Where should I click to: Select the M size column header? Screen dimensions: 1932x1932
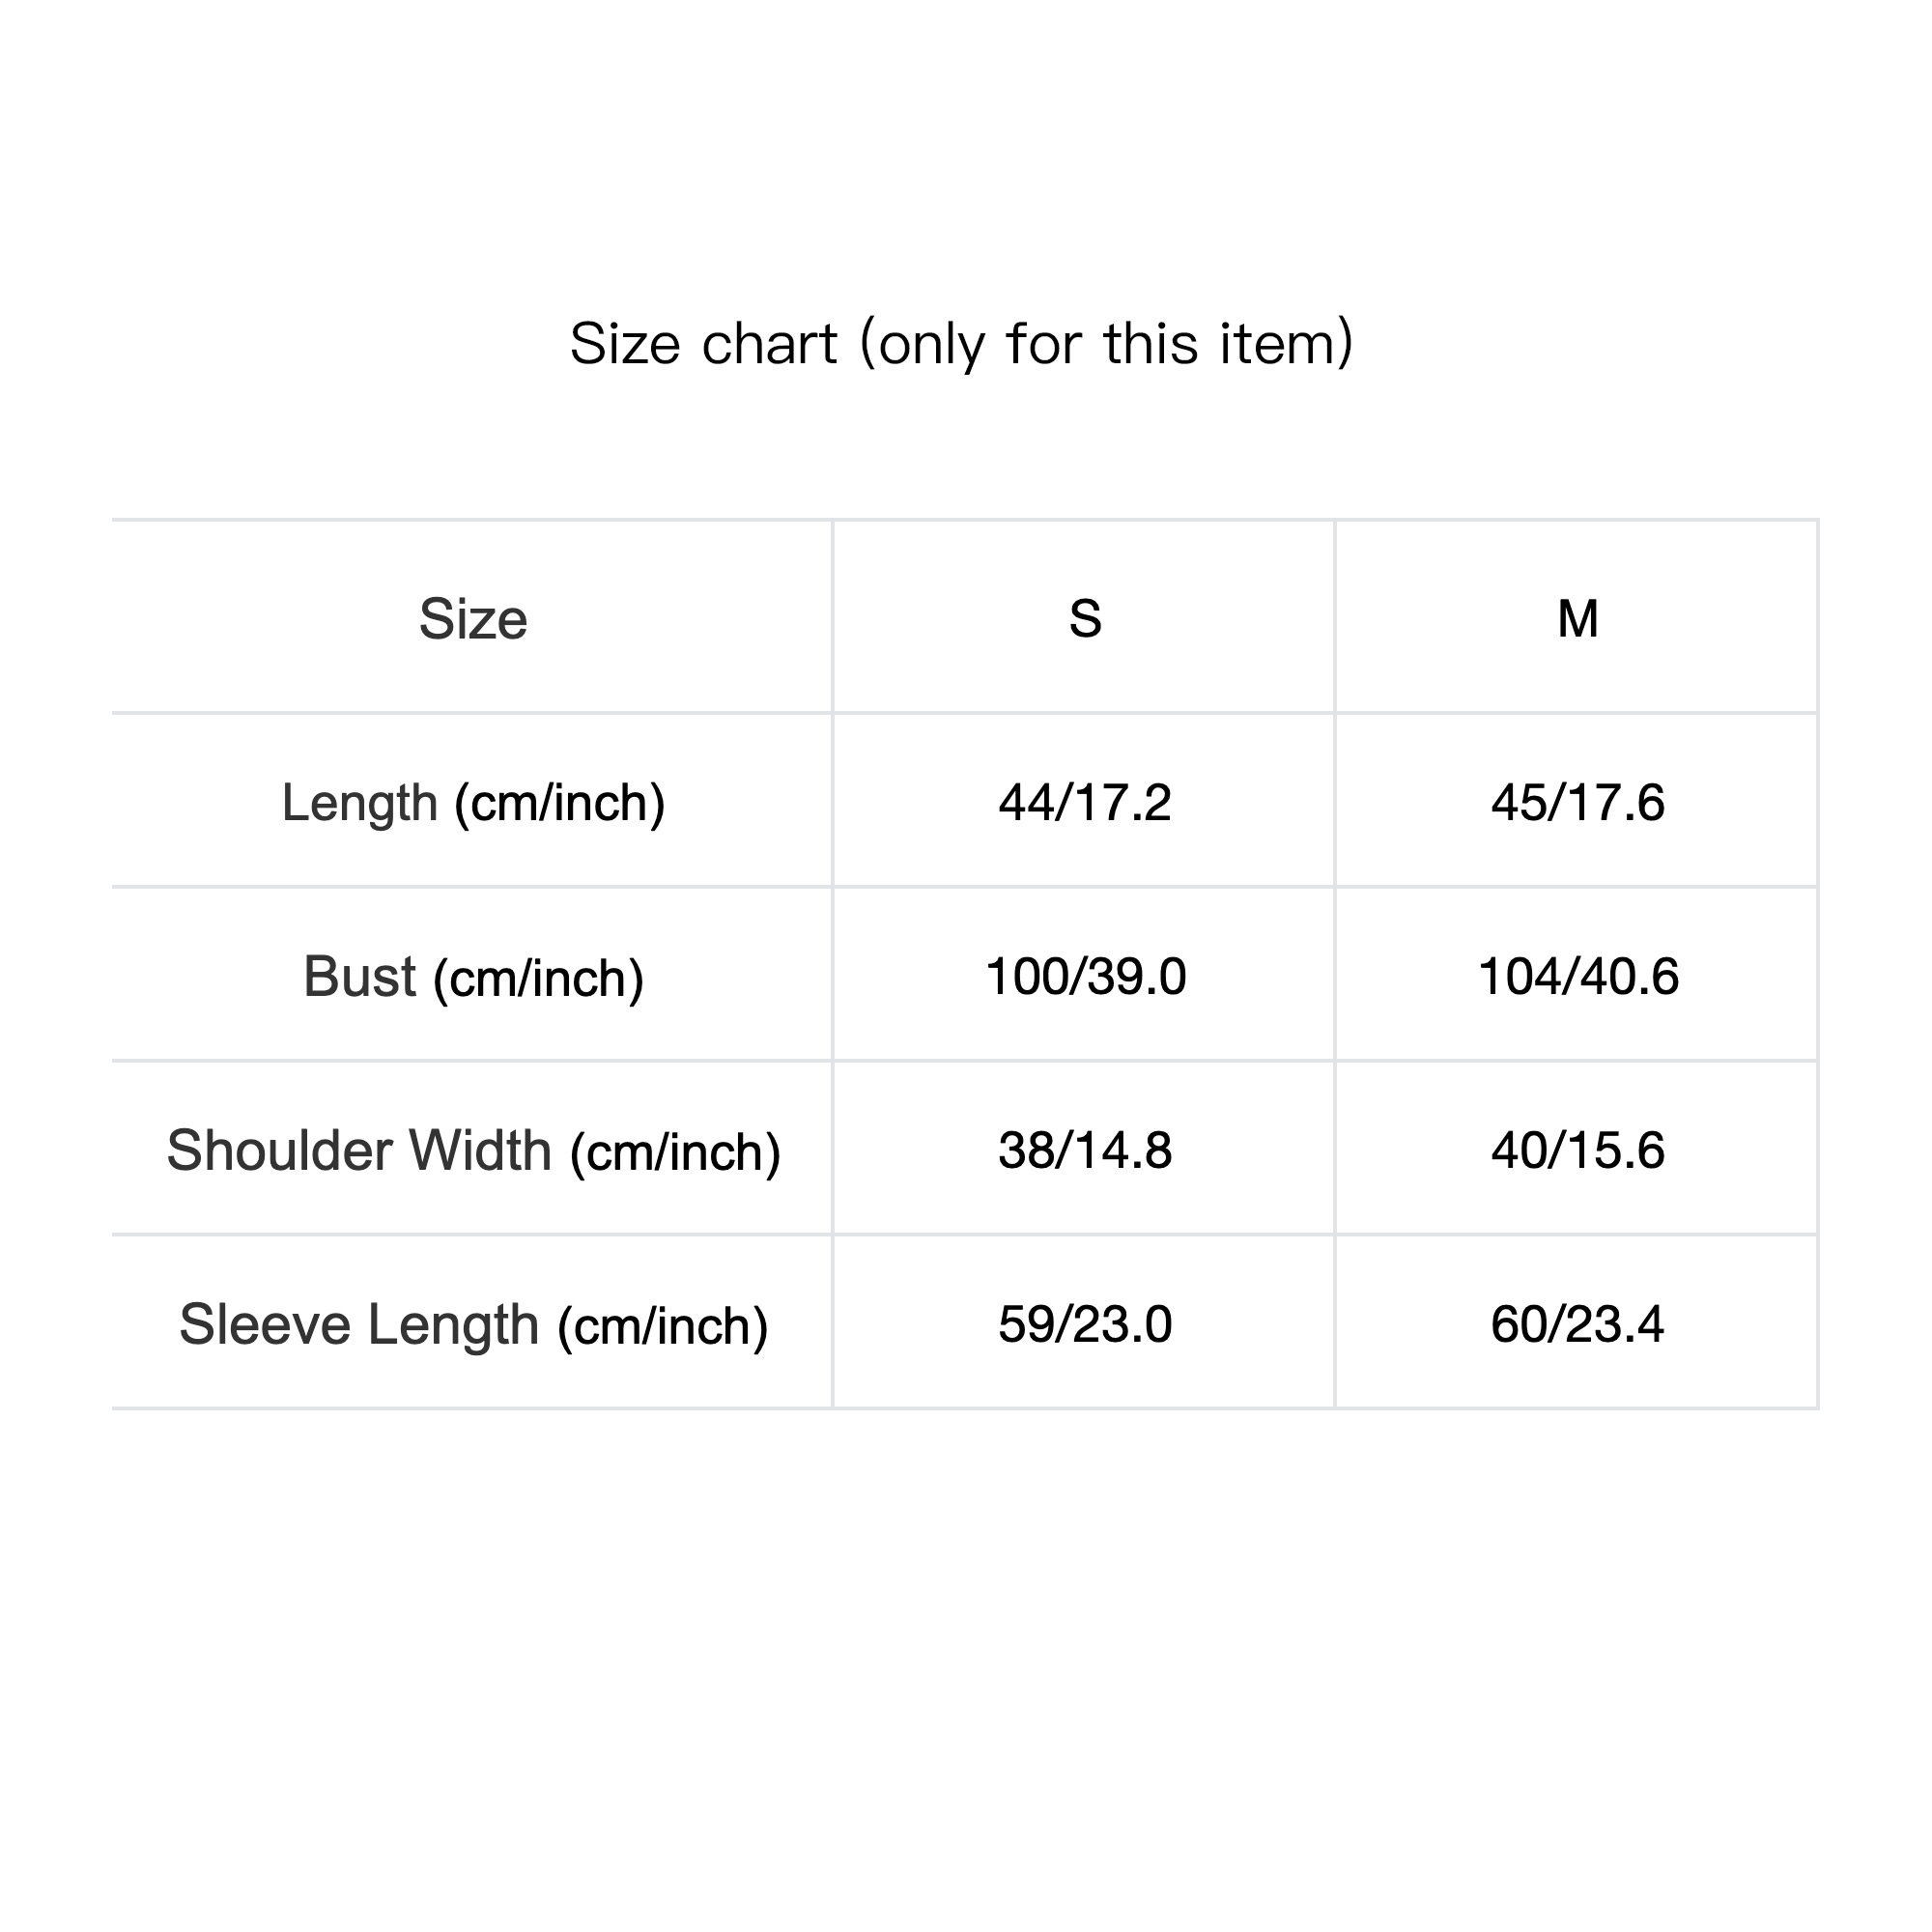tap(1577, 619)
